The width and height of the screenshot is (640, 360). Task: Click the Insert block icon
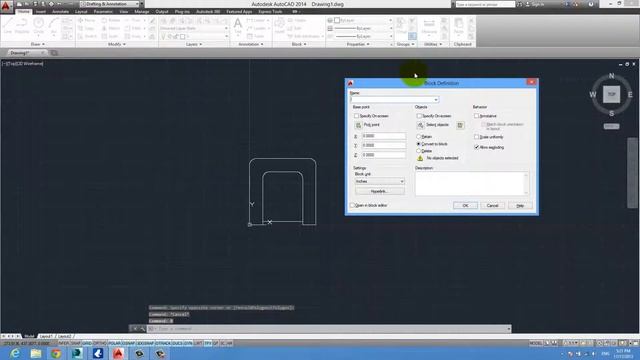(x=280, y=26)
